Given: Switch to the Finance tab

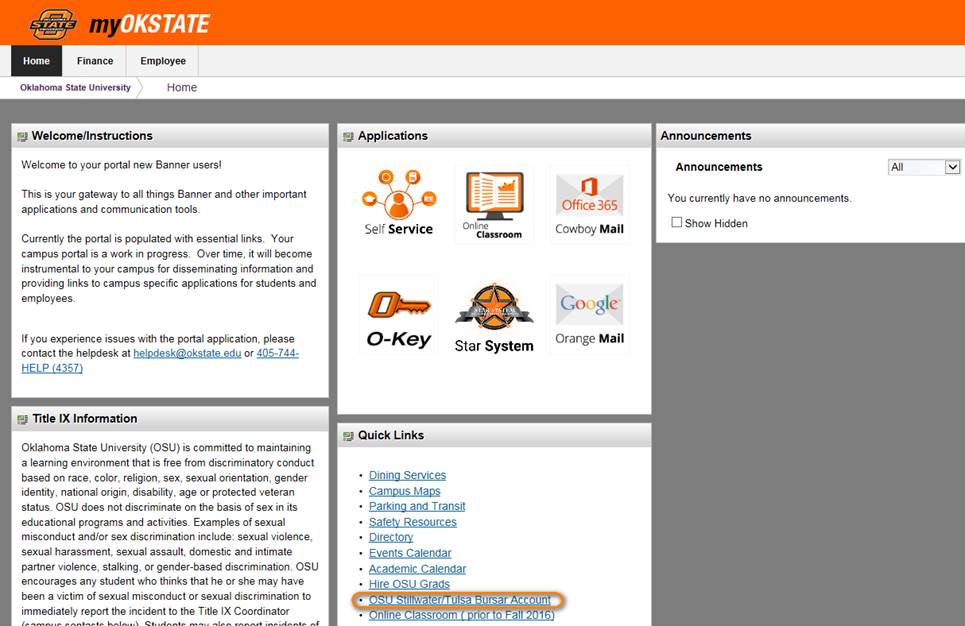Looking at the screenshot, I should point(94,60).
